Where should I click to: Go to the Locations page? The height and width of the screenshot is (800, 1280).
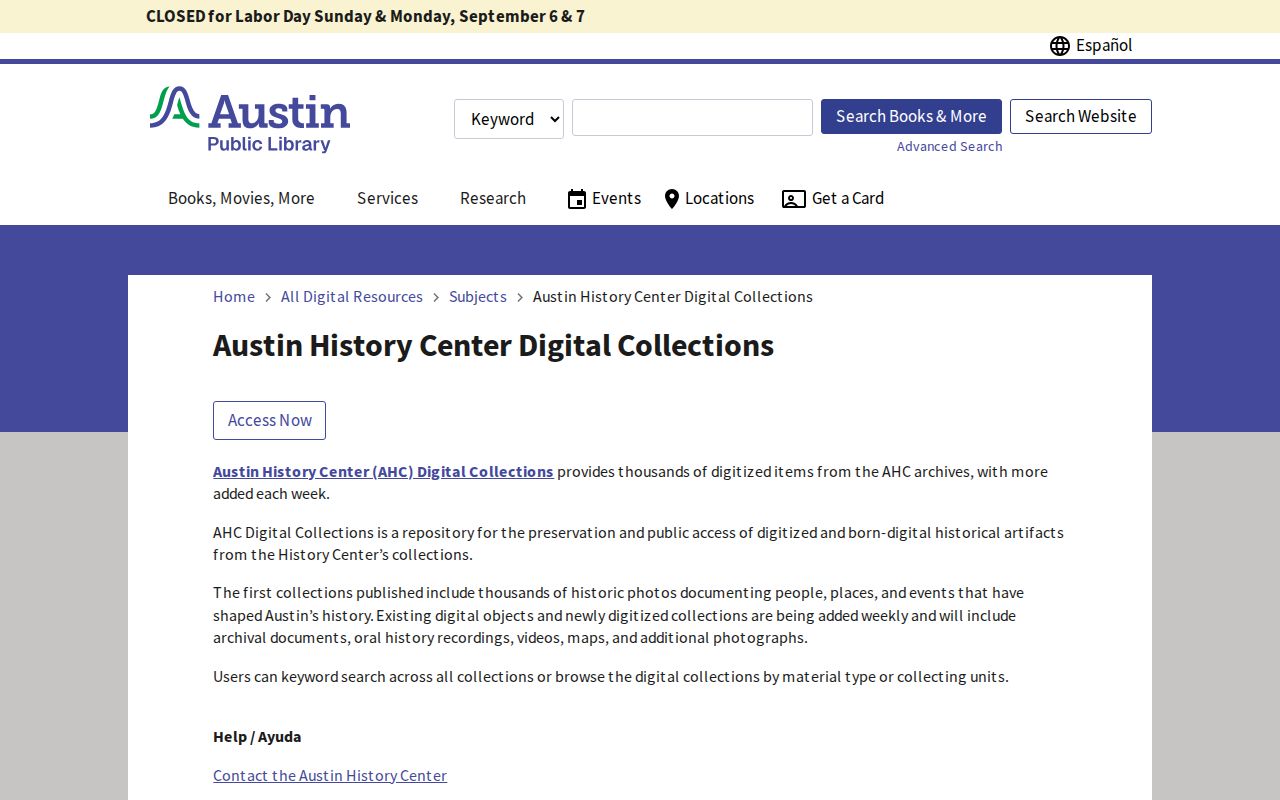pyautogui.click(x=719, y=198)
